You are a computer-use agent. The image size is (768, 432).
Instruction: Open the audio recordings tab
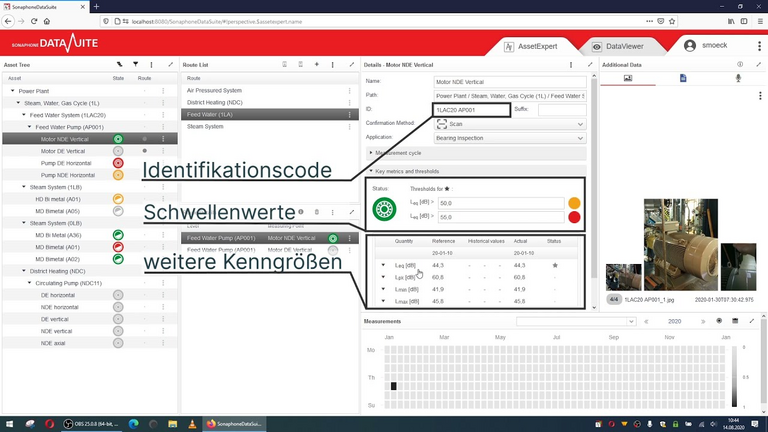pyautogui.click(x=738, y=78)
